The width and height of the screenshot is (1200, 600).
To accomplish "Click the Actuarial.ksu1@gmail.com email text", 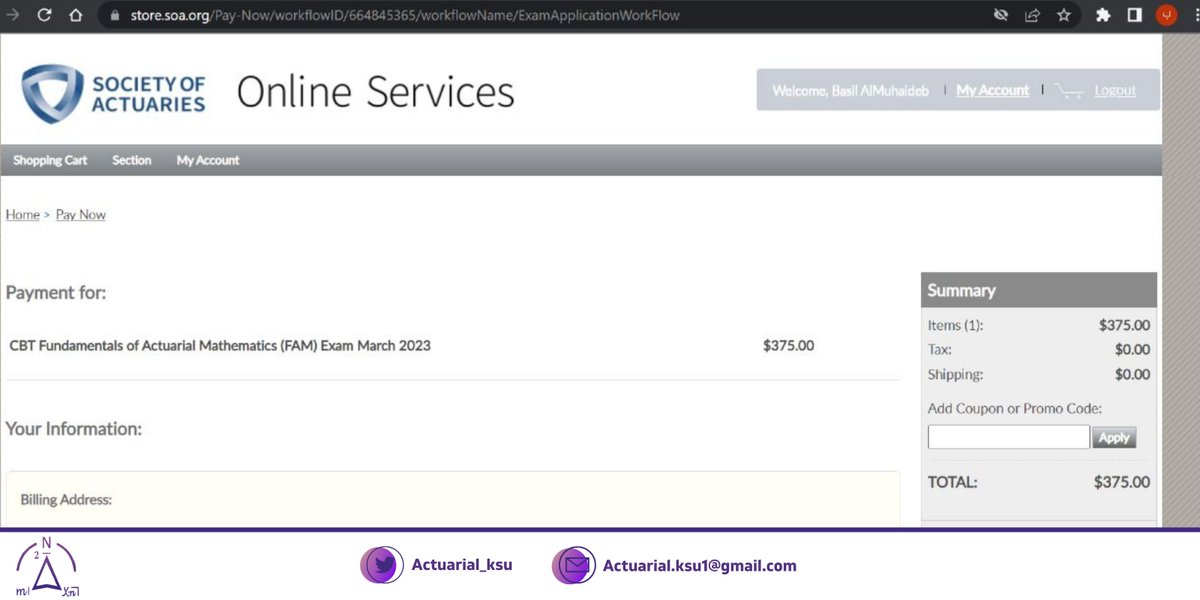I will click(x=700, y=565).
